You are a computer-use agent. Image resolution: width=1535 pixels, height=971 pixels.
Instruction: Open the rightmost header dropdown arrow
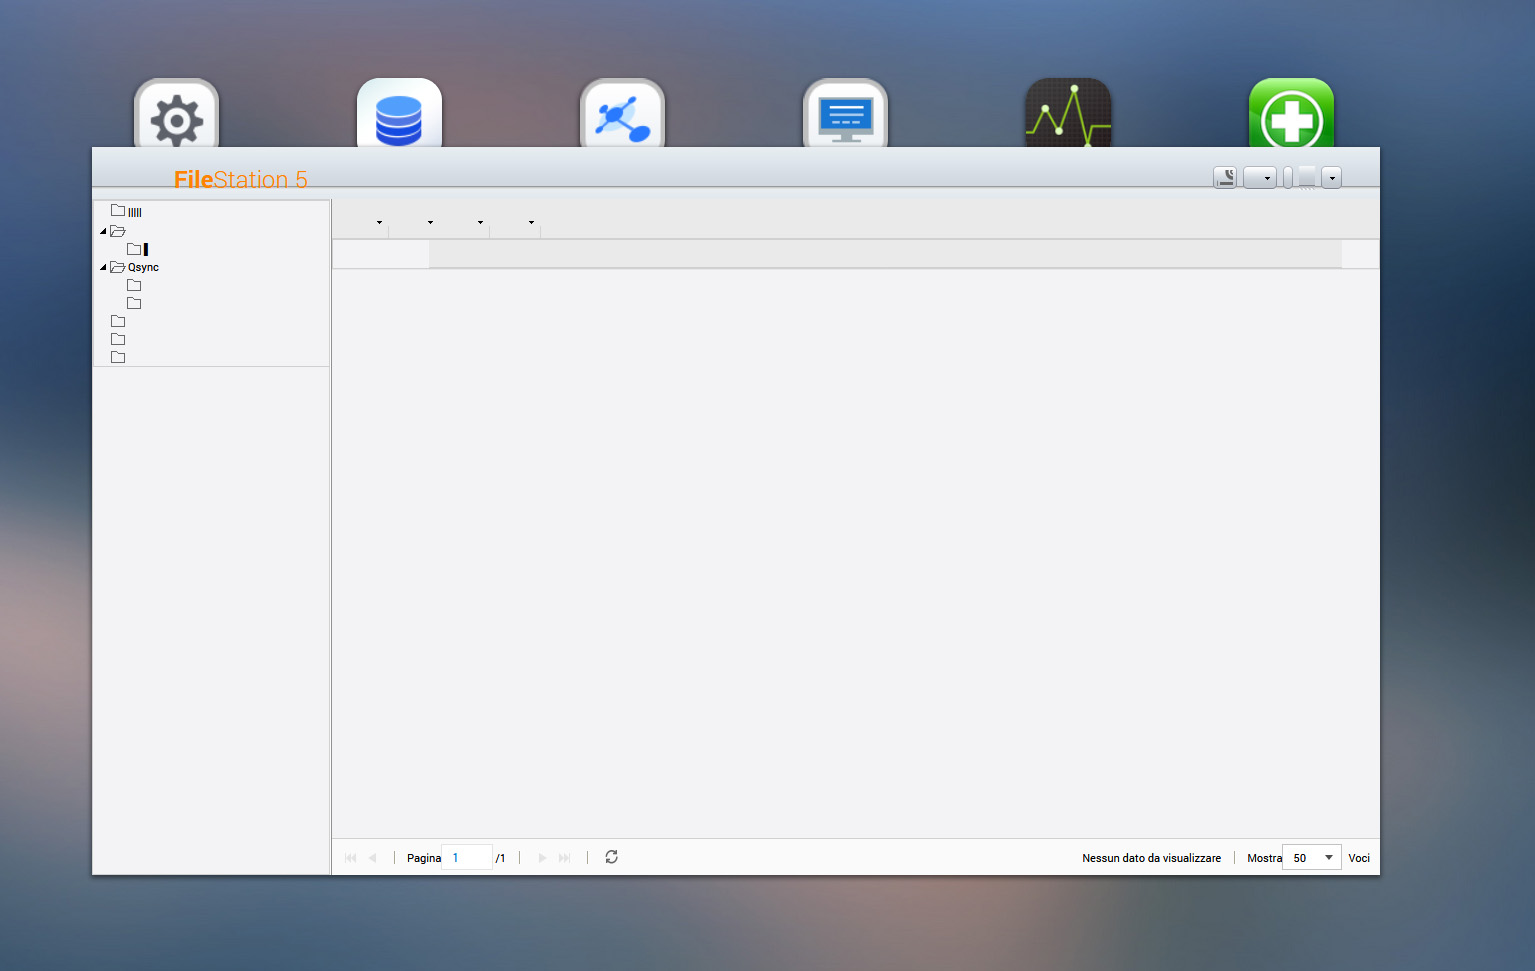click(1331, 178)
